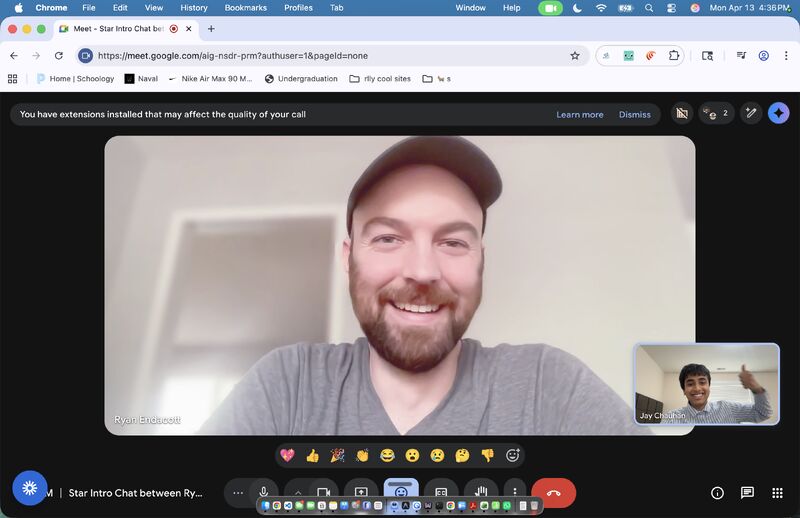This screenshot has height=518, width=800.
Task: Open the Bookmarks menu
Action: pos(245,8)
